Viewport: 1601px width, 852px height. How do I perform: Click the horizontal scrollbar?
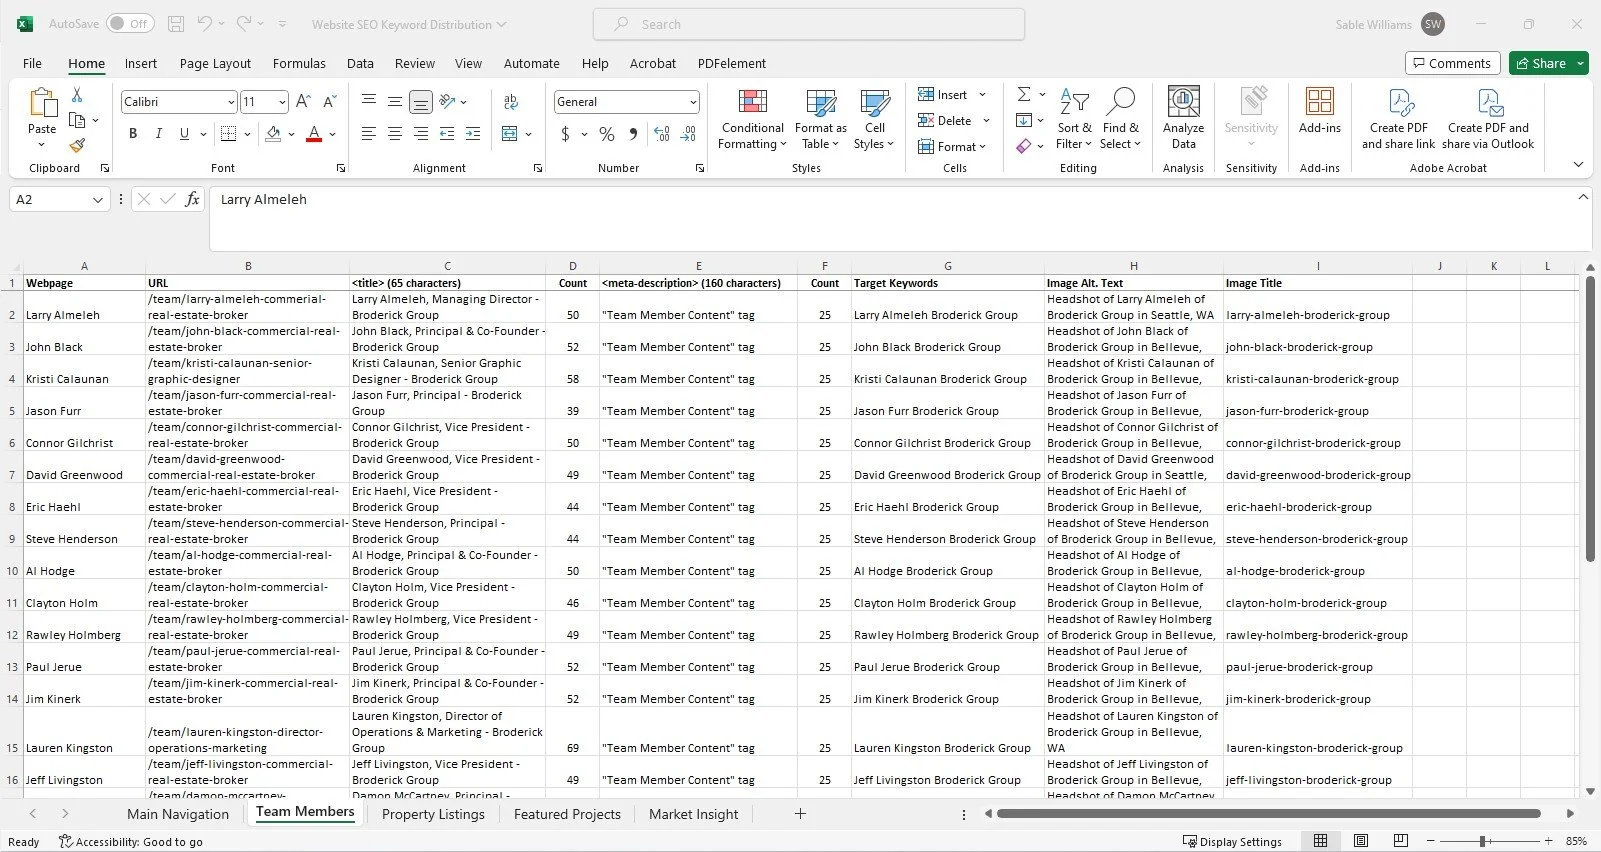pos(1268,813)
